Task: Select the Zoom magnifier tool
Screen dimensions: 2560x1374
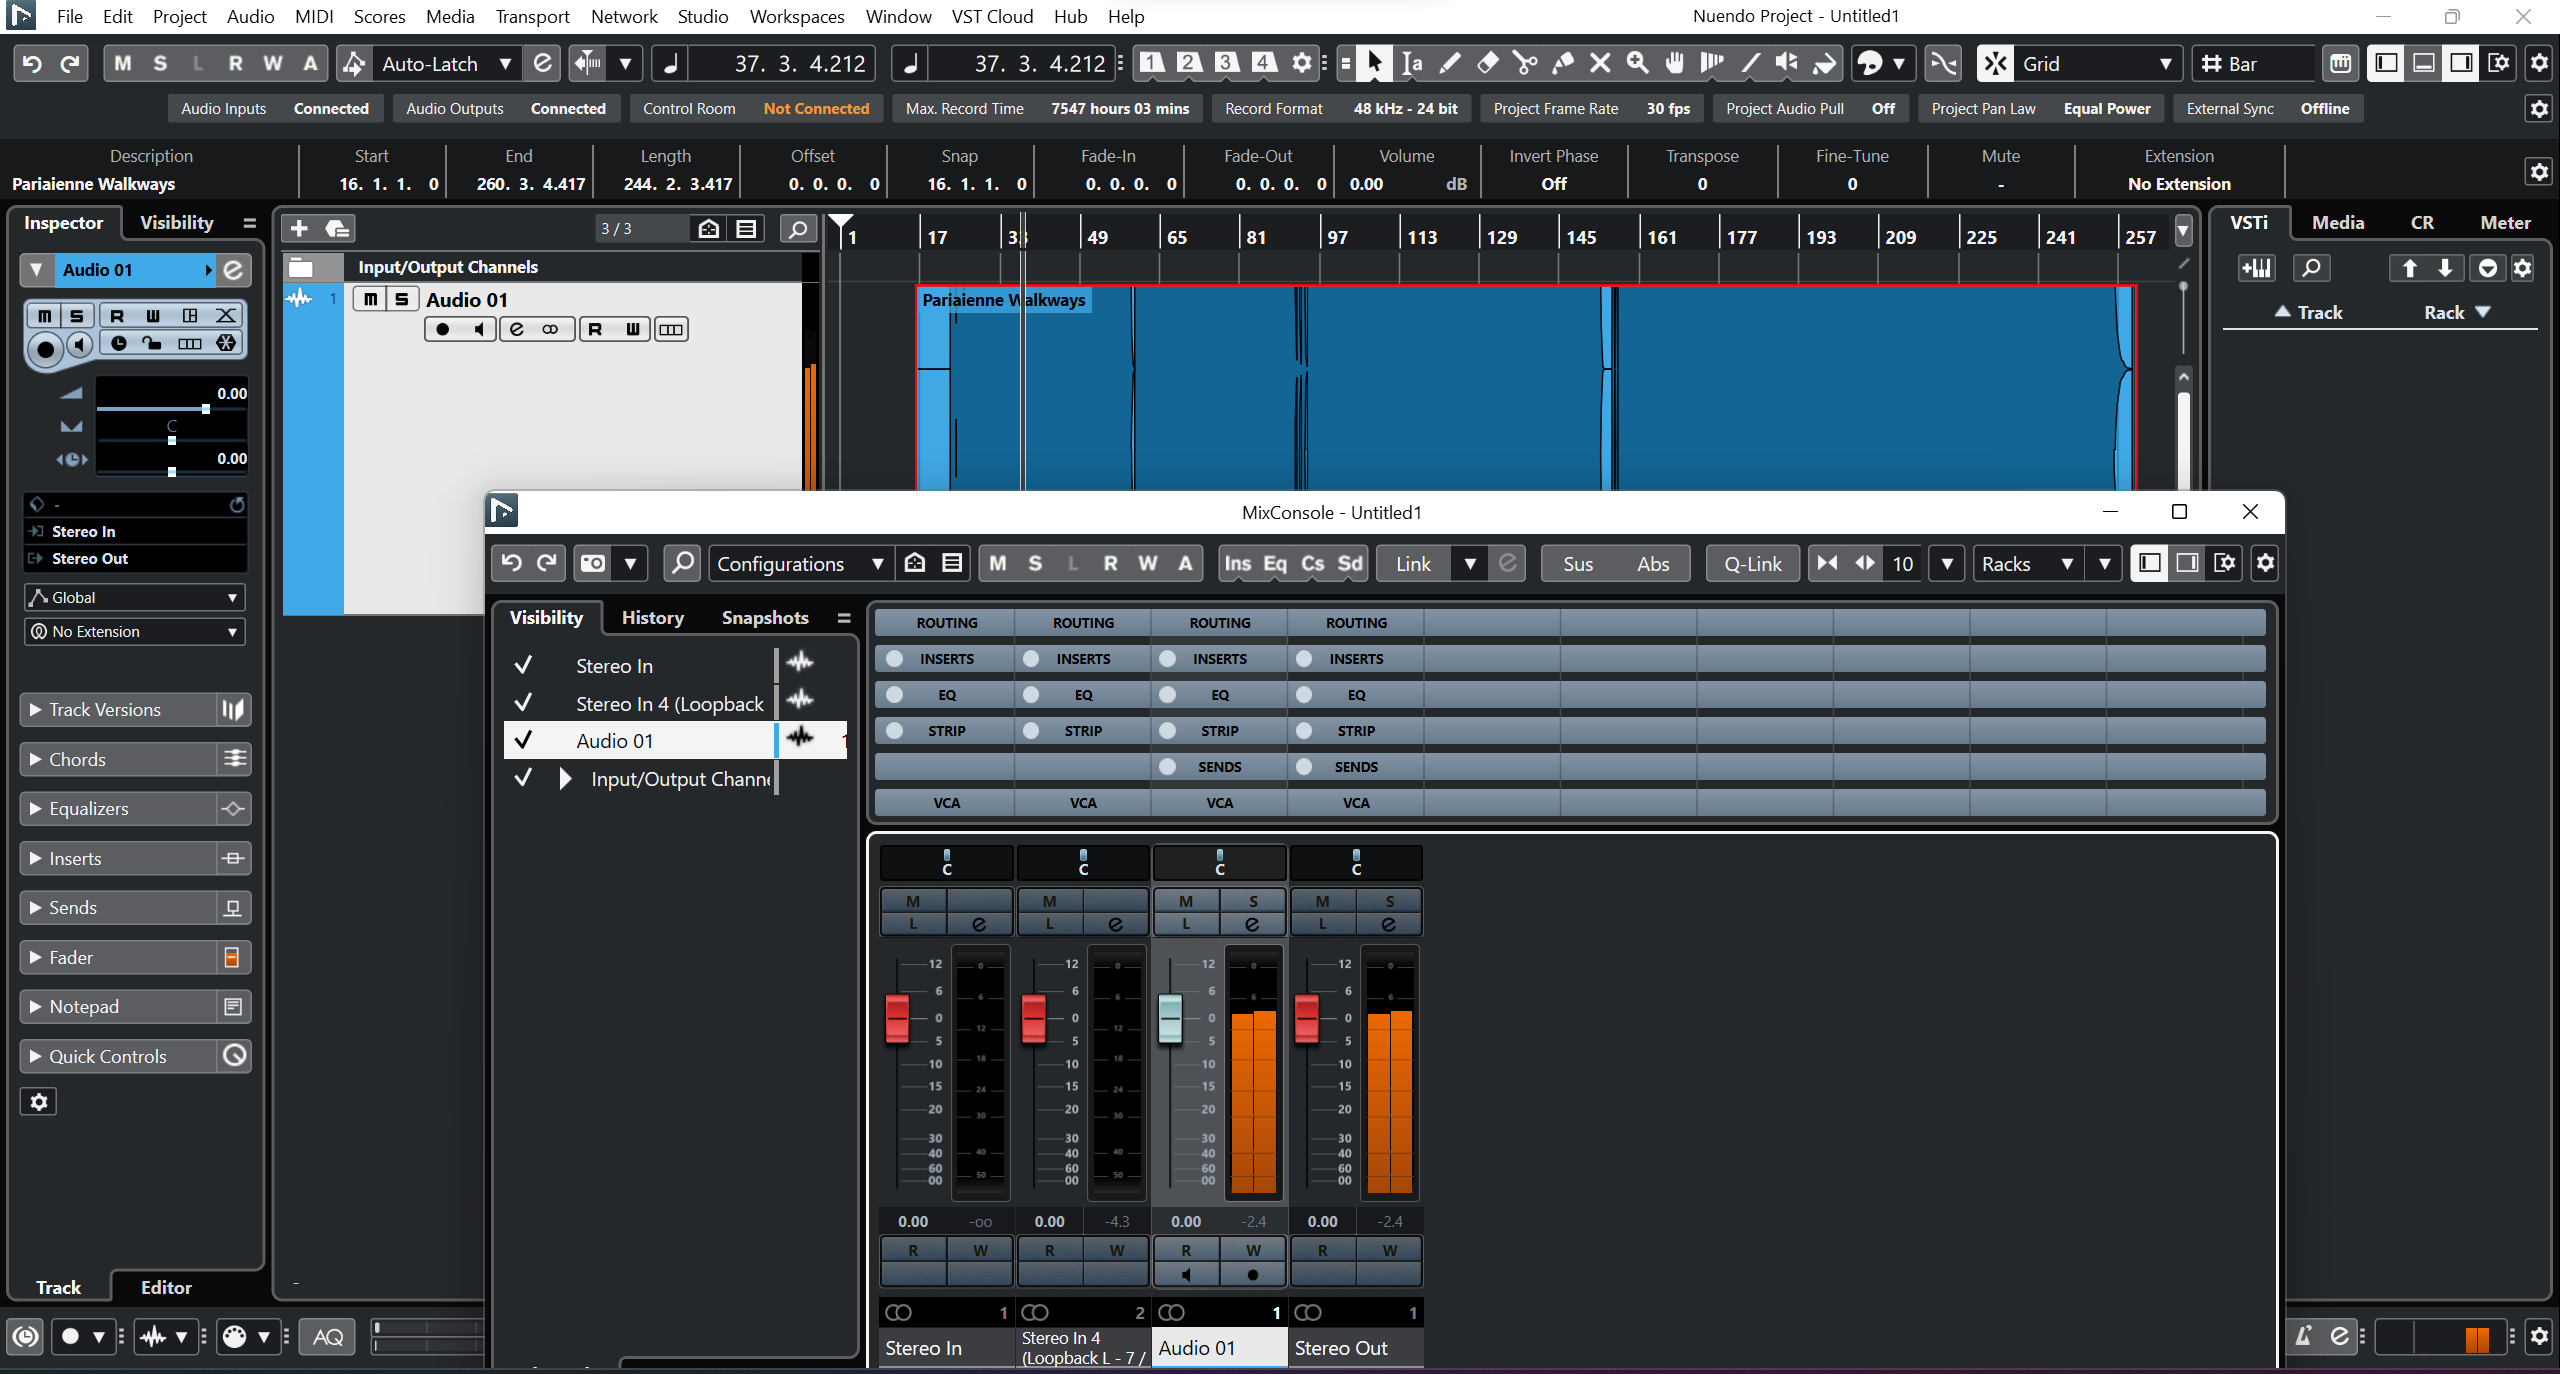Action: (1637, 64)
